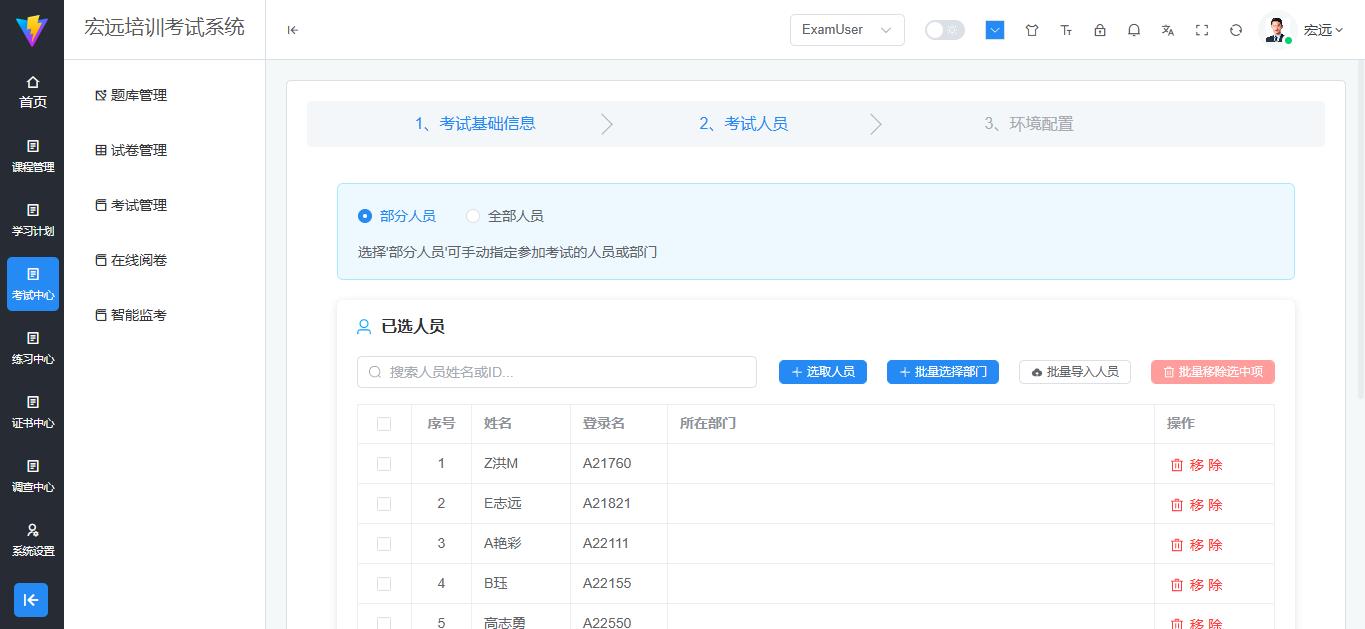Check the header checkbox to select all rows
The height and width of the screenshot is (629, 1365).
pos(384,424)
